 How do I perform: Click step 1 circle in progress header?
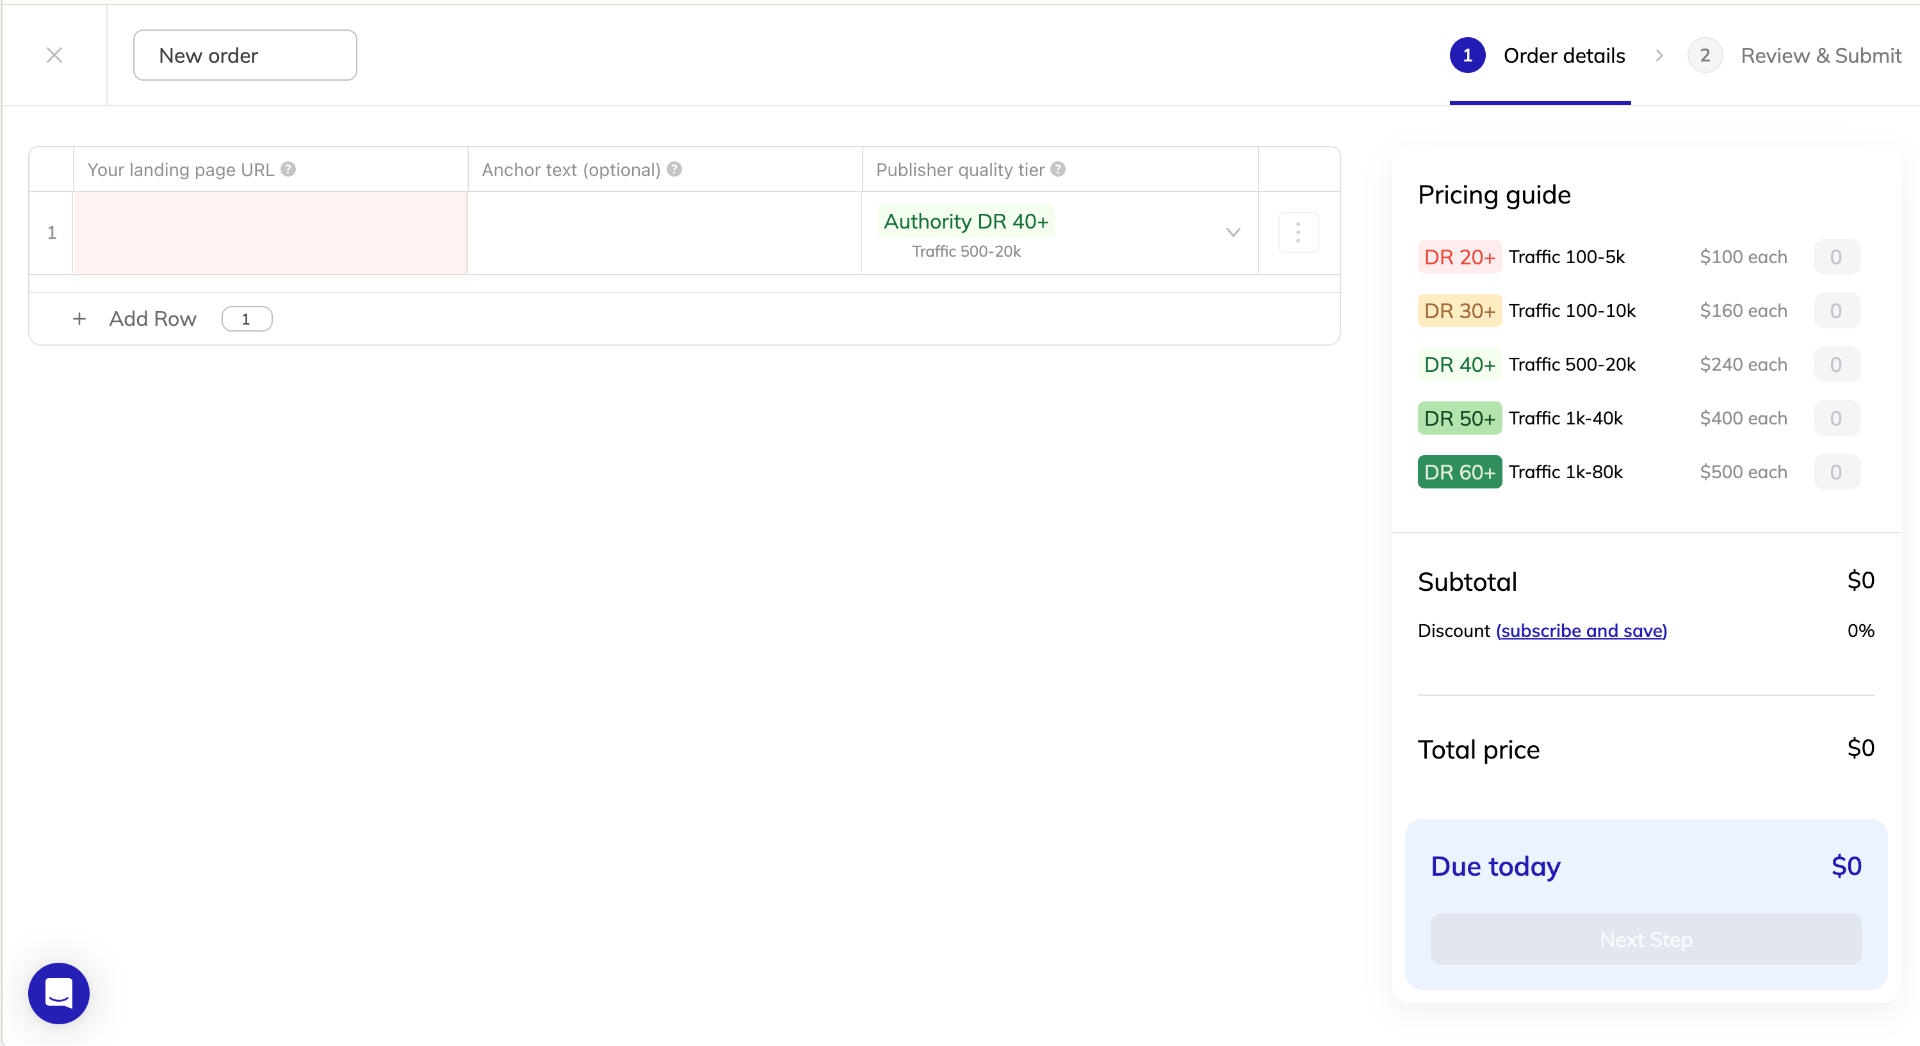click(x=1467, y=56)
